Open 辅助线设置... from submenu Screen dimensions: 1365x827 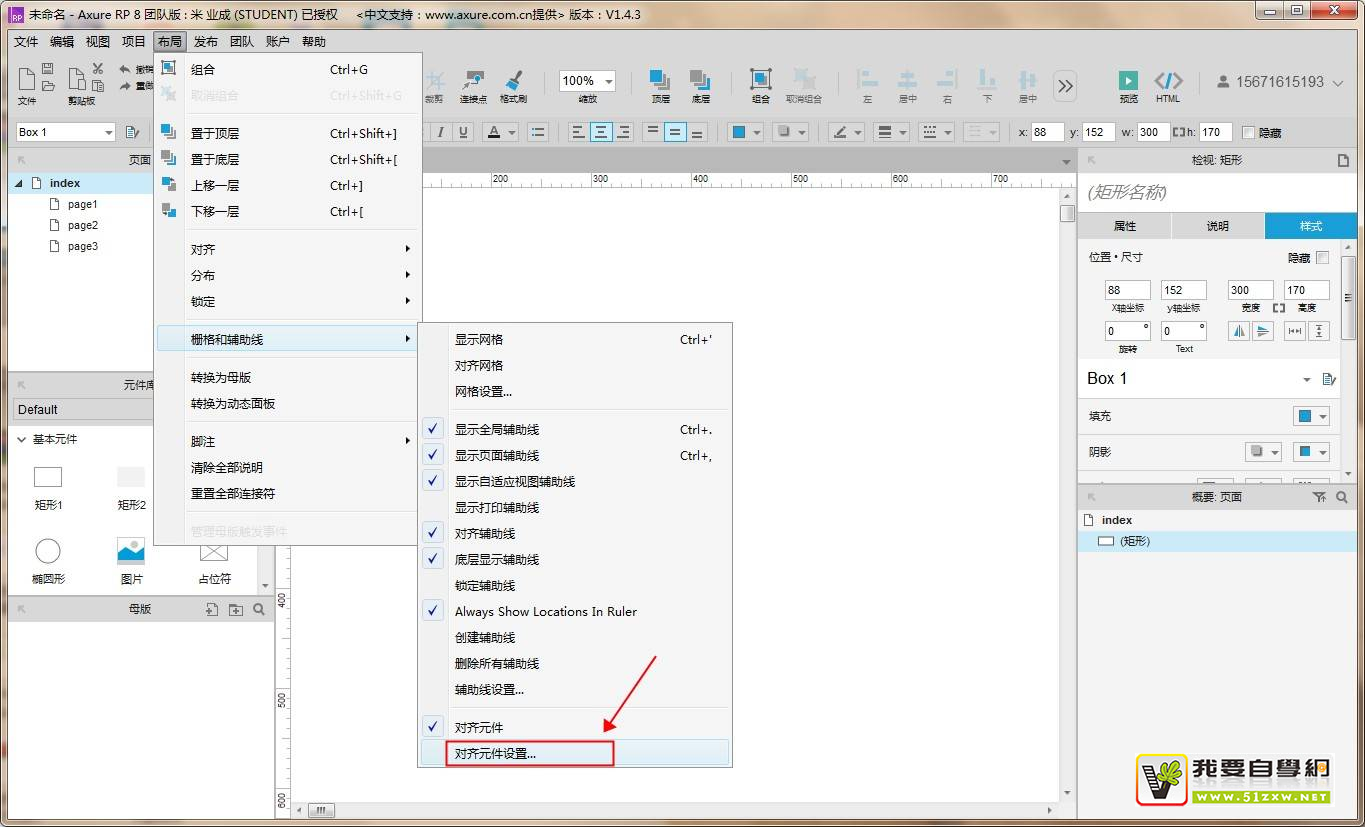pyautogui.click(x=574, y=689)
